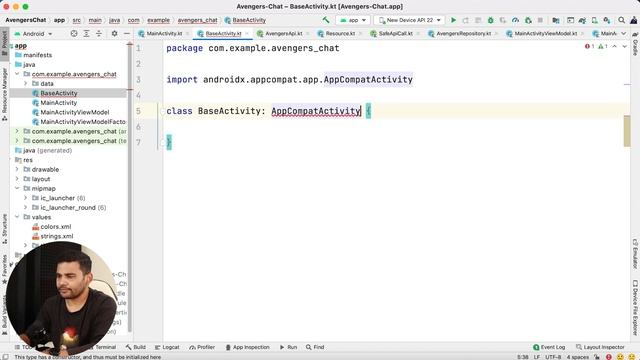Toggle Gradle side panel tab

[635, 44]
